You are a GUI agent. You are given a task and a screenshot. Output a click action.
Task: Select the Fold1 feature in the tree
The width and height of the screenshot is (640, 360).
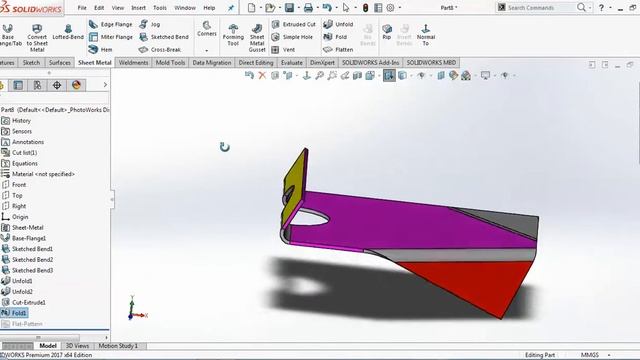pos(15,313)
